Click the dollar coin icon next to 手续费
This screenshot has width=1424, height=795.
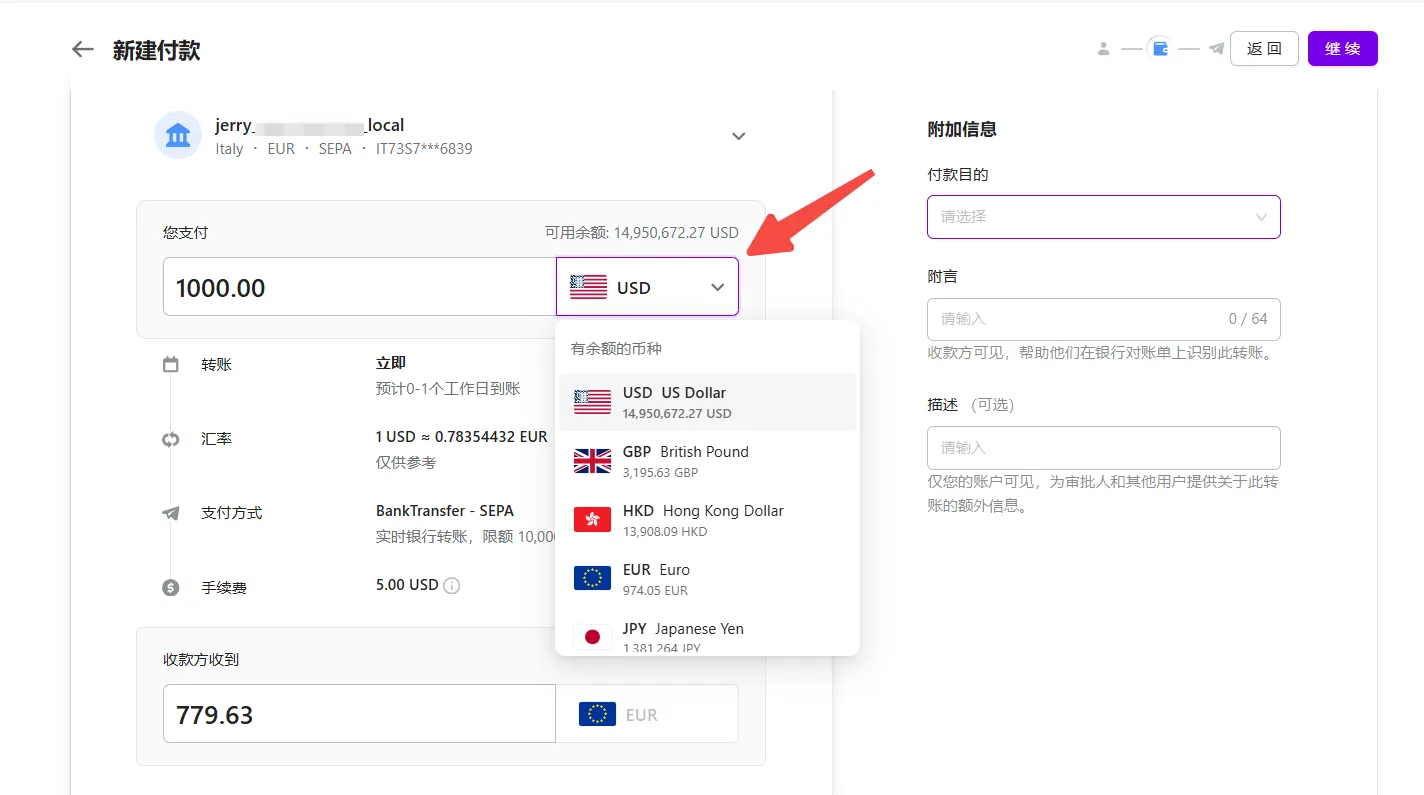pos(170,588)
